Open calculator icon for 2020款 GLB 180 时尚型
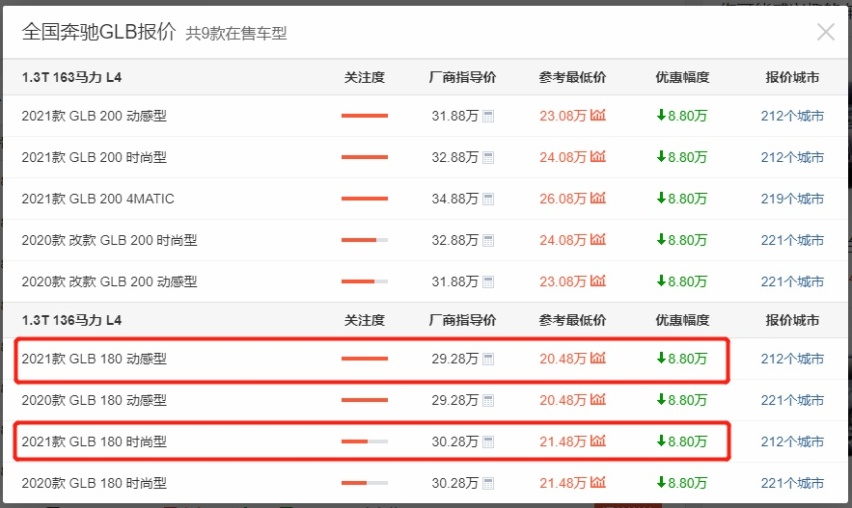 [x=488, y=483]
